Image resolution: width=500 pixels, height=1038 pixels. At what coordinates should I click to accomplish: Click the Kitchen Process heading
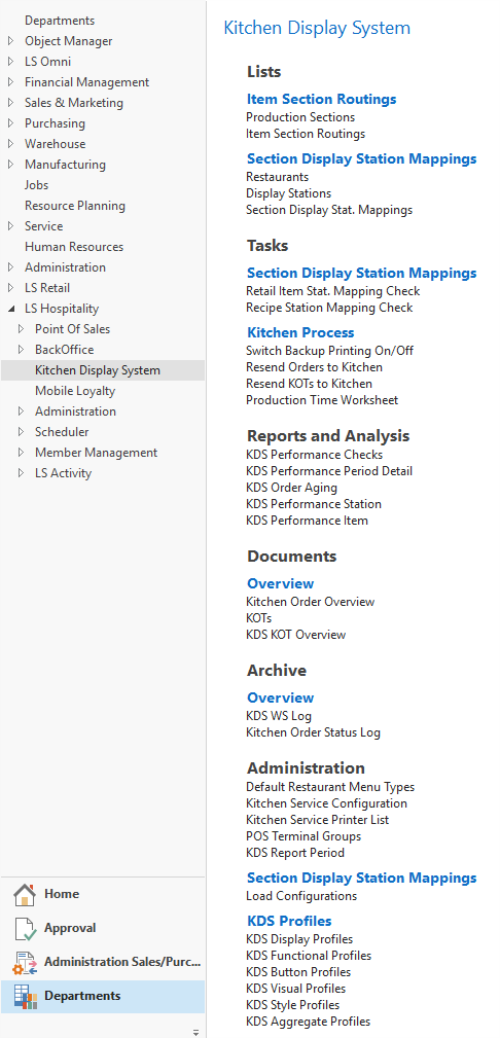[x=301, y=333]
